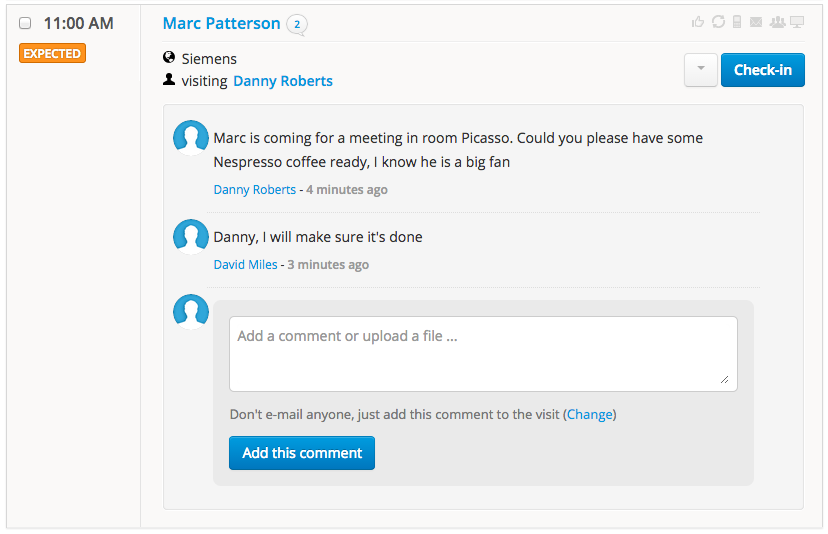The width and height of the screenshot is (828, 534).
Task: Focus the Add a comment text field
Action: pos(483,354)
